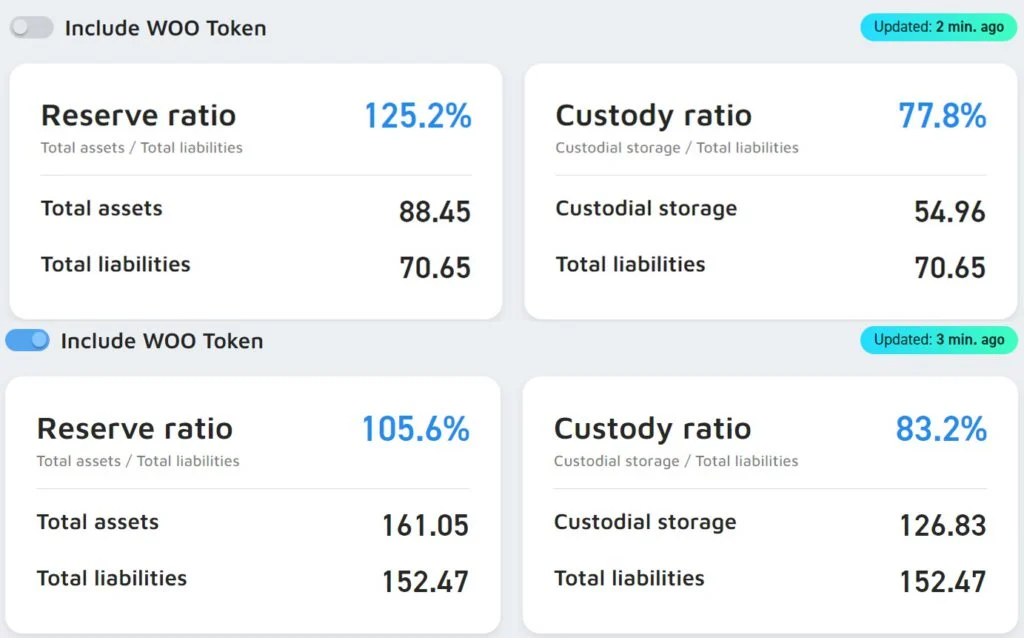Click the "Updated: 3 min. ago" badge
This screenshot has width=1024, height=638.
[938, 340]
